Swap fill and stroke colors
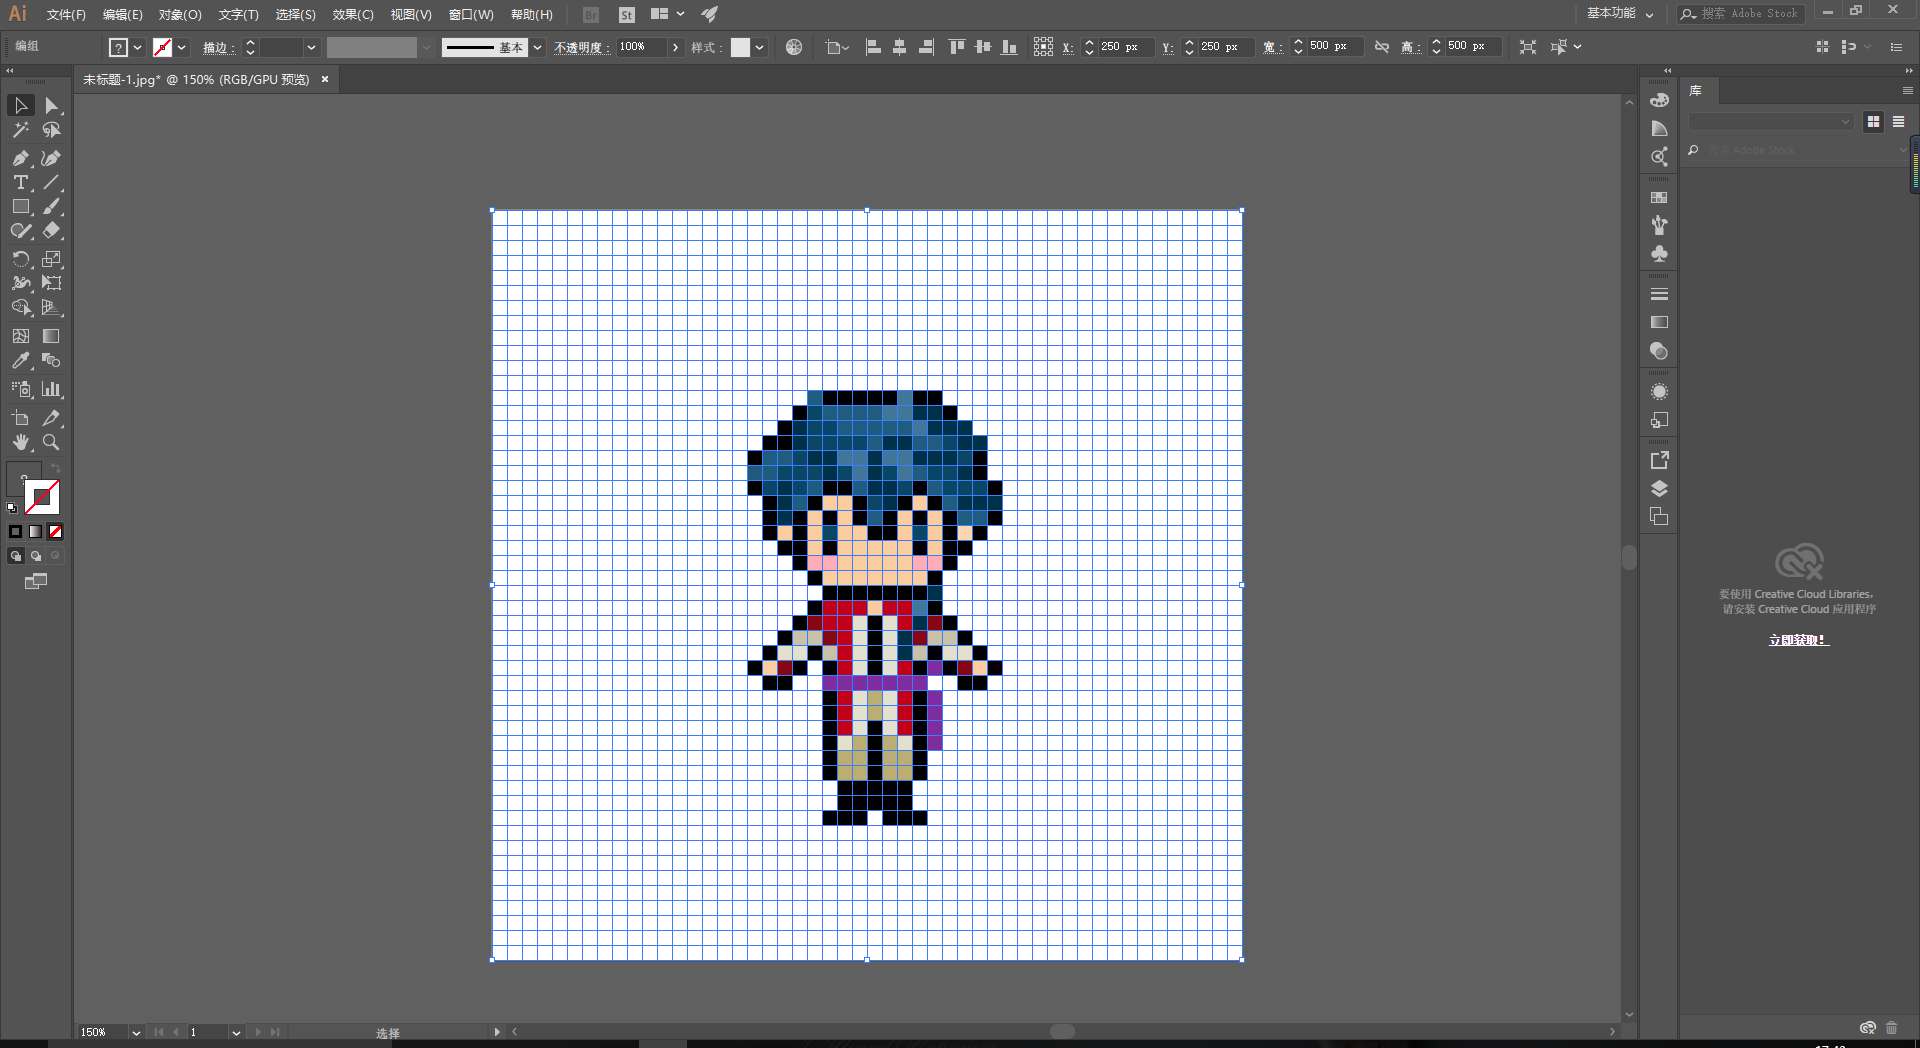This screenshot has height=1048, width=1920. (56, 468)
